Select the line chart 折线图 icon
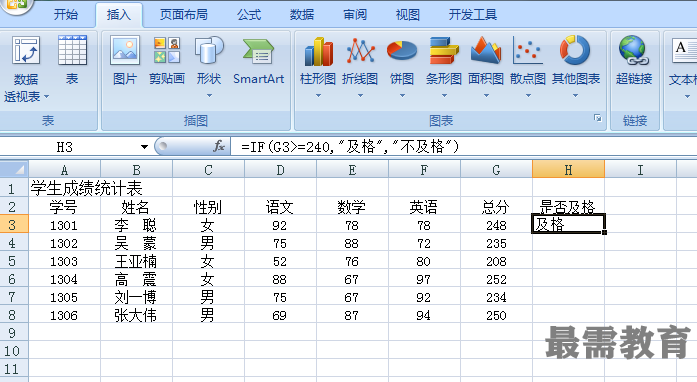Viewport: 697px width, 382px height. (360, 51)
